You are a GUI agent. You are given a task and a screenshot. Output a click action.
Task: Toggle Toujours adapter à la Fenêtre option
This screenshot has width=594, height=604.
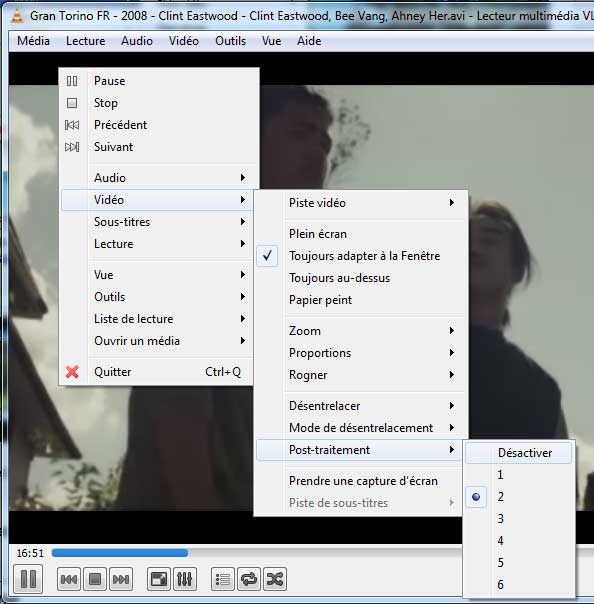click(x=361, y=256)
